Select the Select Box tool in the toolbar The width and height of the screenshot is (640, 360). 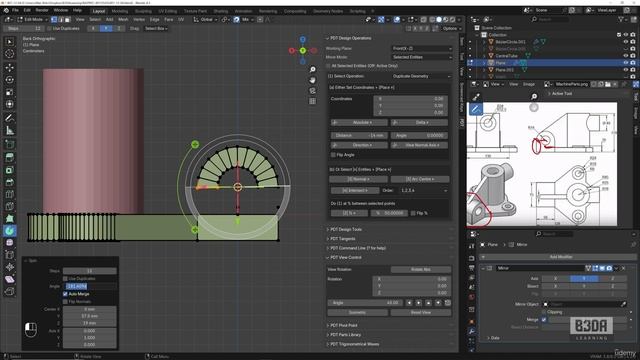10,42
